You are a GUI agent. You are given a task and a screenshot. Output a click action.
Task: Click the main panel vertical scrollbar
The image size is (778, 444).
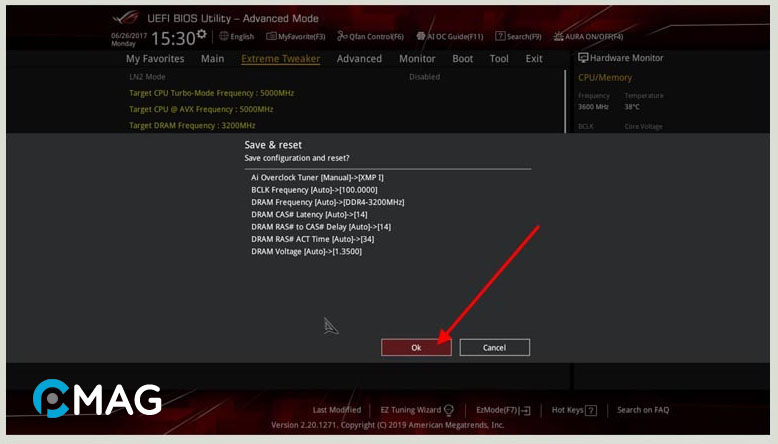[565, 102]
